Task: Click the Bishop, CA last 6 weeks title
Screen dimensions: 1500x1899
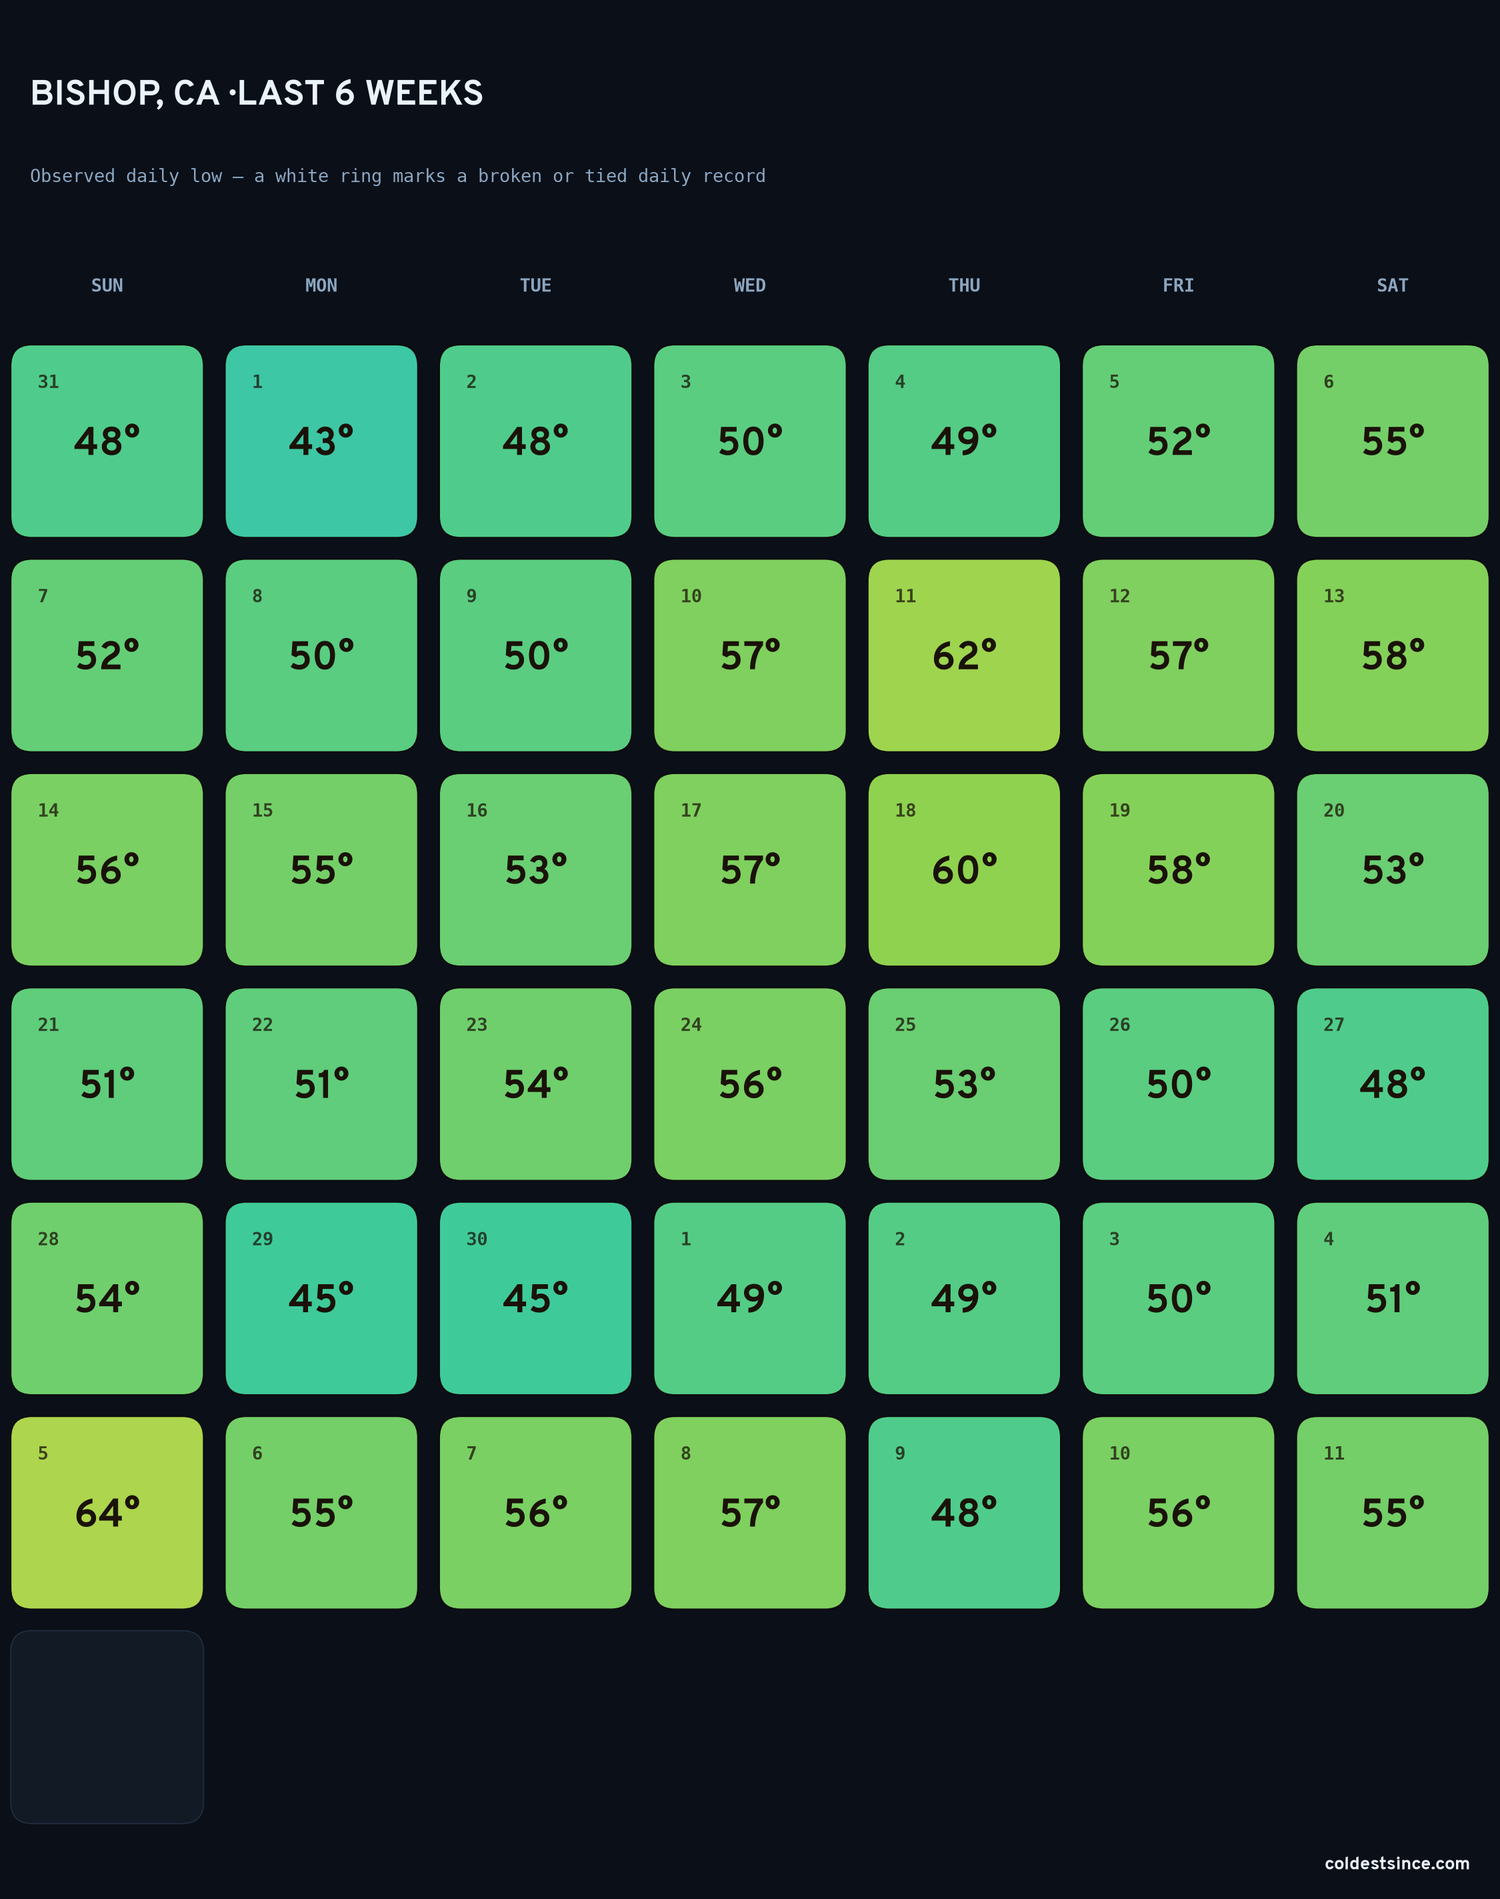Action: (x=257, y=93)
